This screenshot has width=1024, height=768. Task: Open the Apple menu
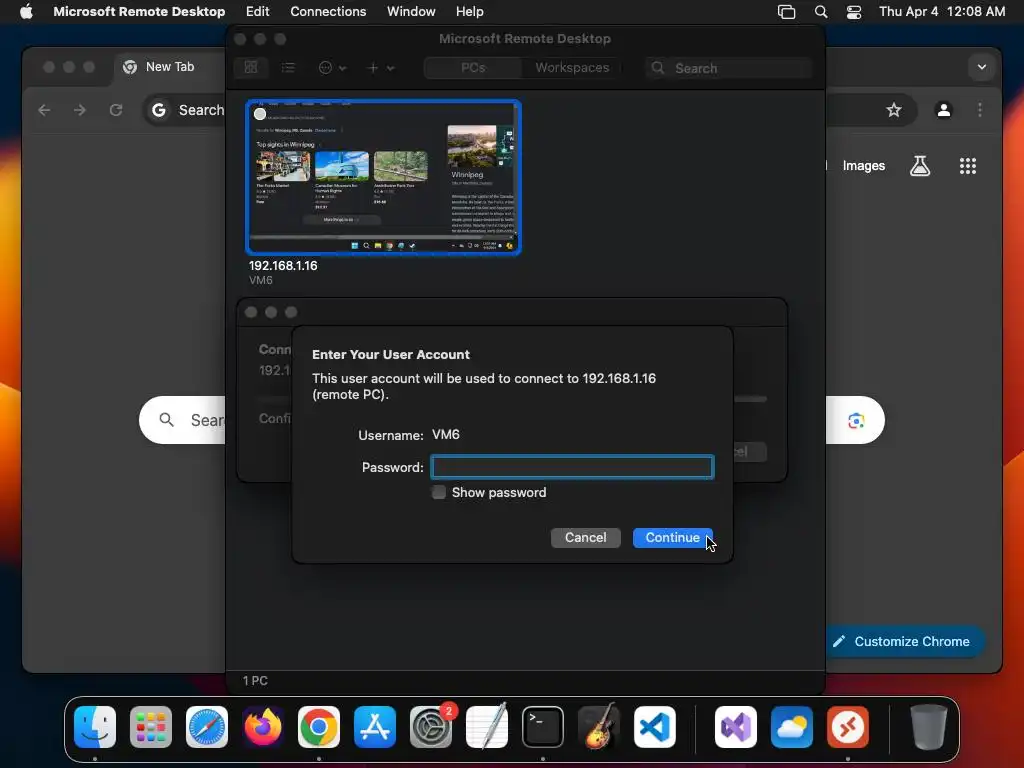click(26, 12)
